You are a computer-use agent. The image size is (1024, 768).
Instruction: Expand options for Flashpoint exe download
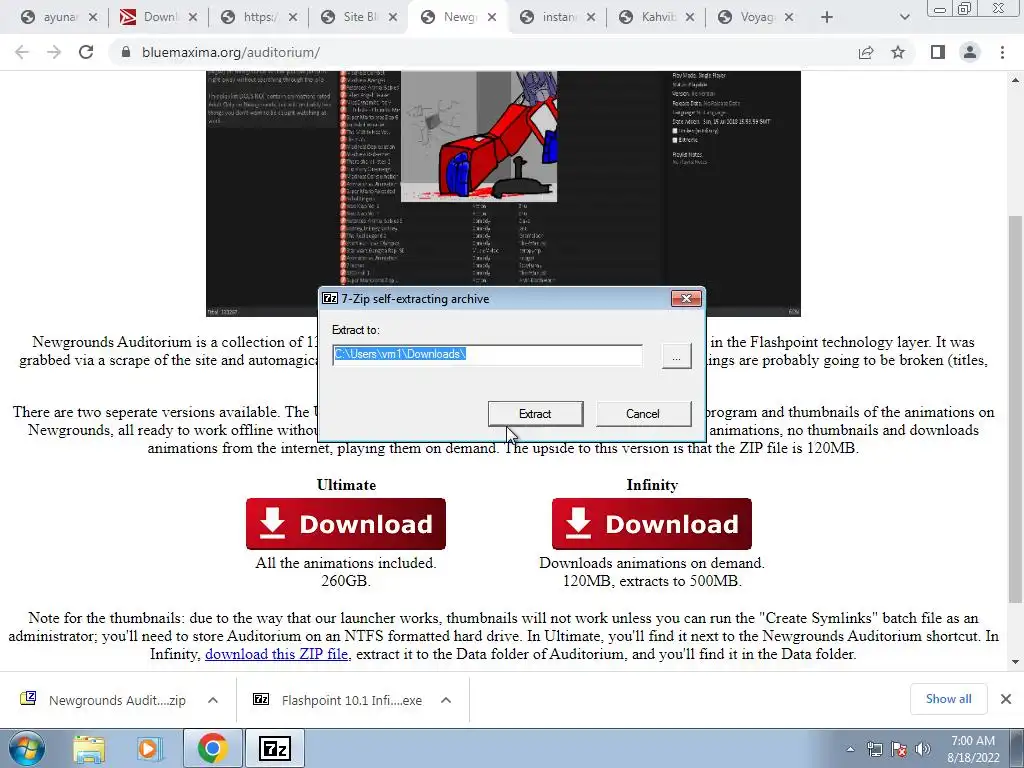coord(446,700)
